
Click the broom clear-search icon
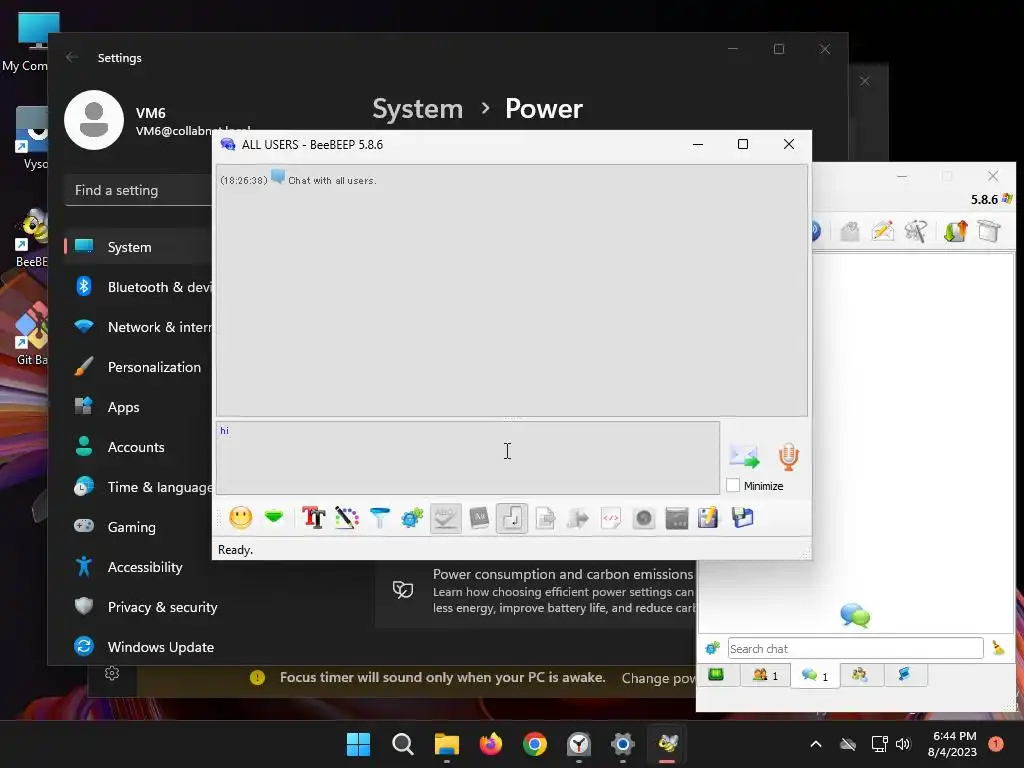pyautogui.click(x=998, y=648)
